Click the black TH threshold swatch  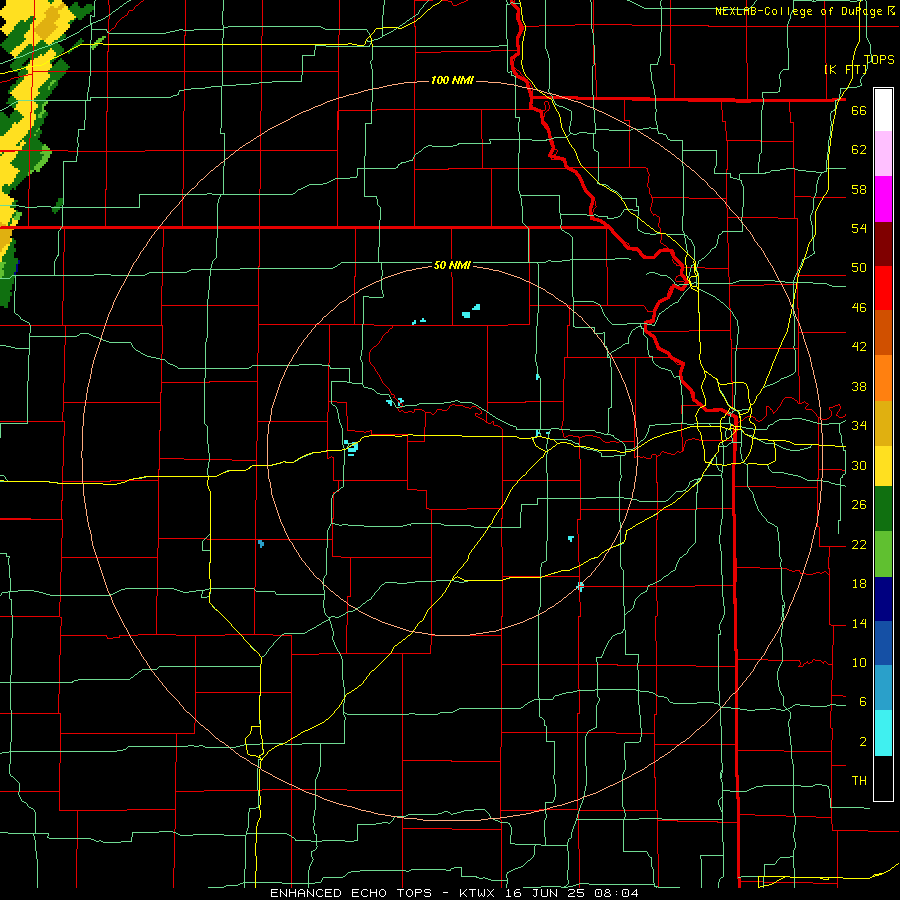click(883, 778)
